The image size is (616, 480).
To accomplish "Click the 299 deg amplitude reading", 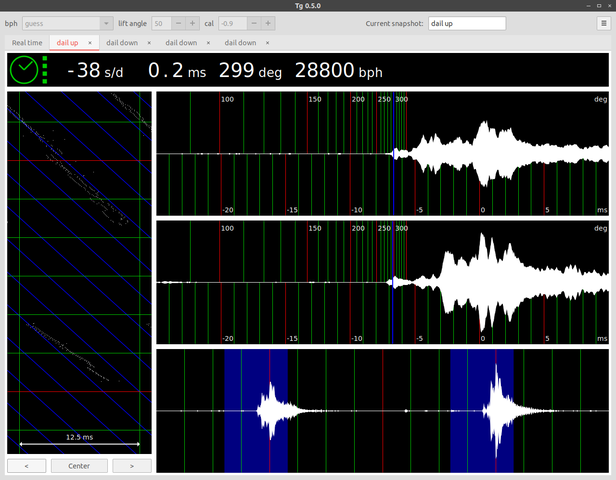I will click(250, 71).
